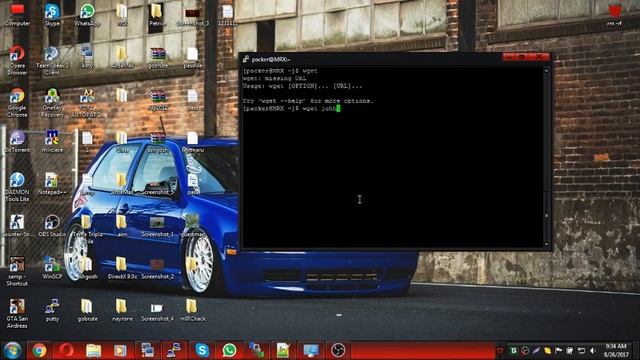
Task: Open Skype from the taskbar
Action: click(x=202, y=350)
